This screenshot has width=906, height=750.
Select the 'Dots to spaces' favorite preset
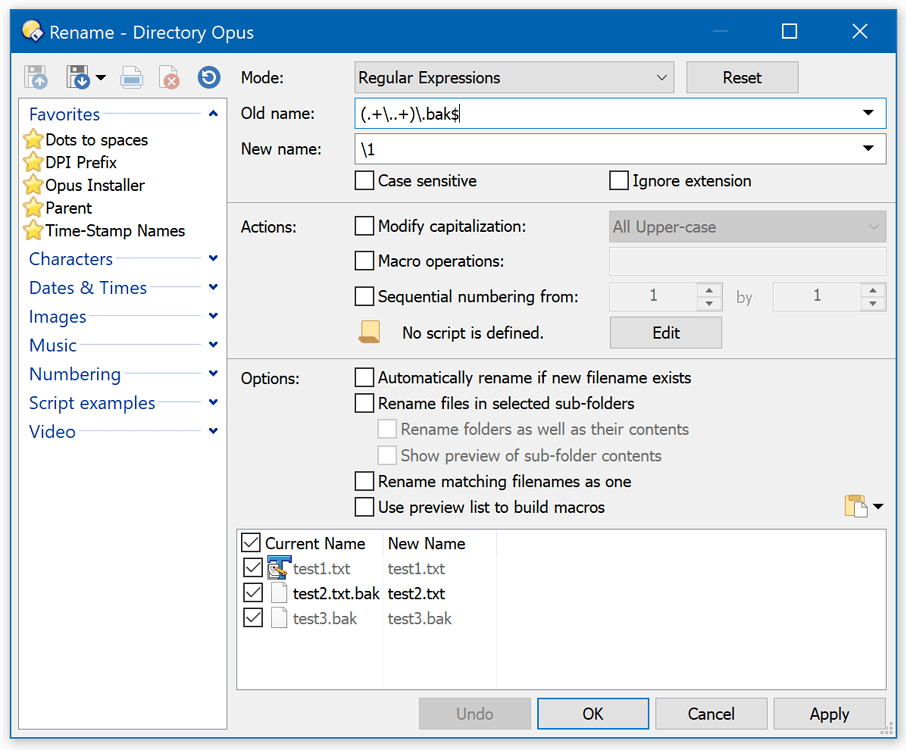(95, 139)
